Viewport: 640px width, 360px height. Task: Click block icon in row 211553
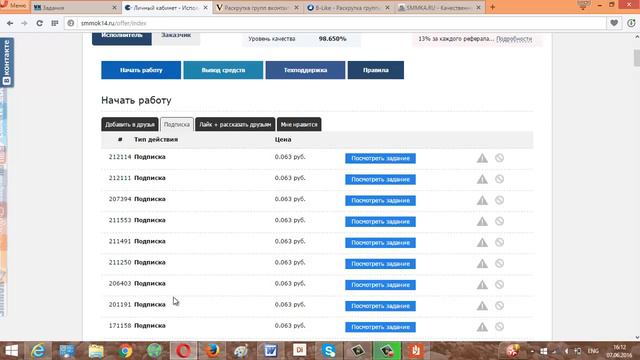pyautogui.click(x=499, y=221)
